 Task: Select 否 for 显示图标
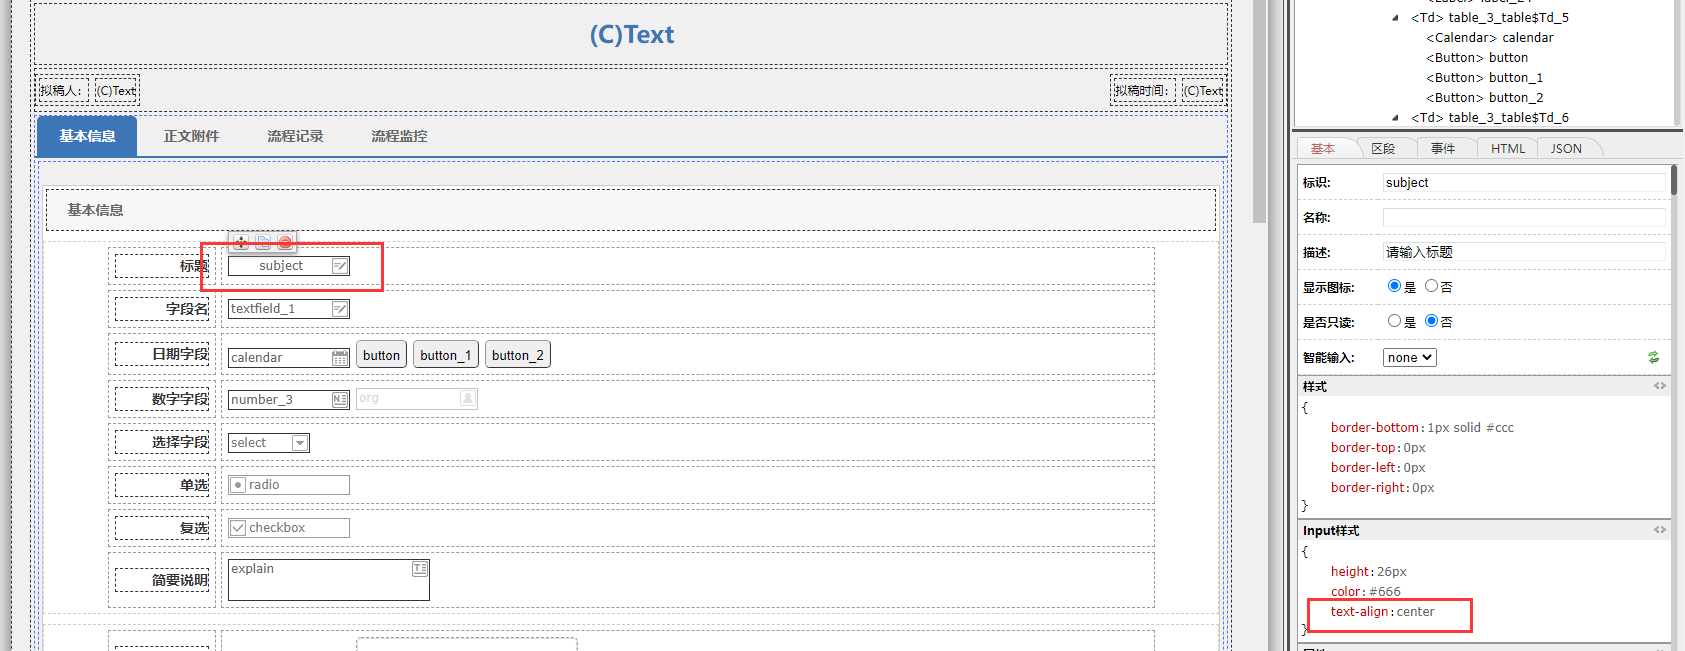coord(1431,286)
